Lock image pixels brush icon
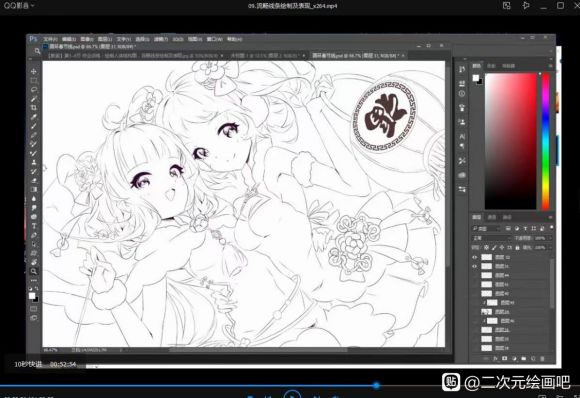Image resolution: width=580 pixels, height=398 pixels. [x=494, y=247]
